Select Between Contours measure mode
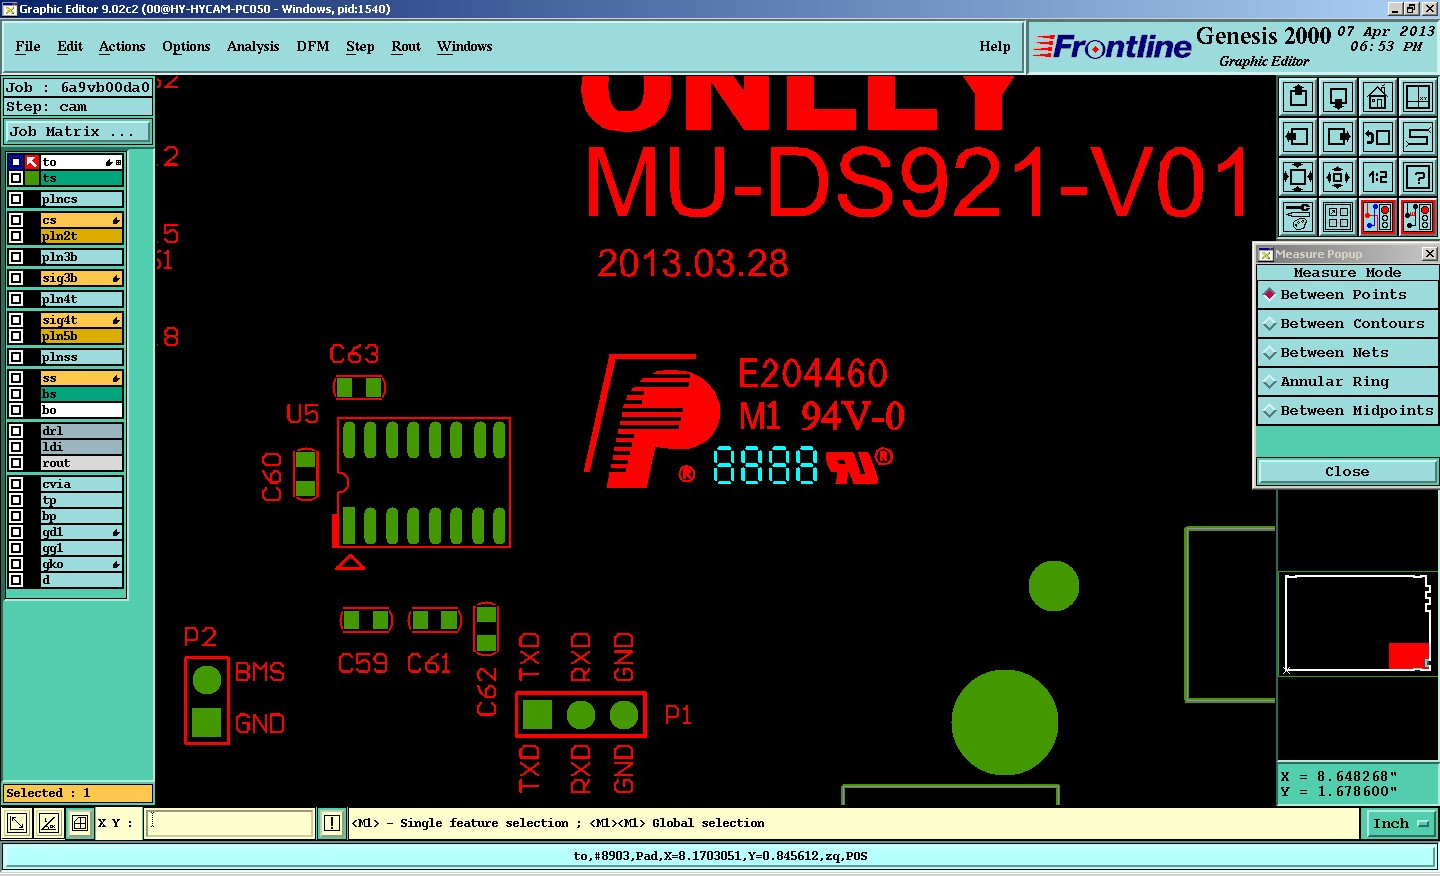Viewport: 1440px width, 876px height. [x=1347, y=324]
